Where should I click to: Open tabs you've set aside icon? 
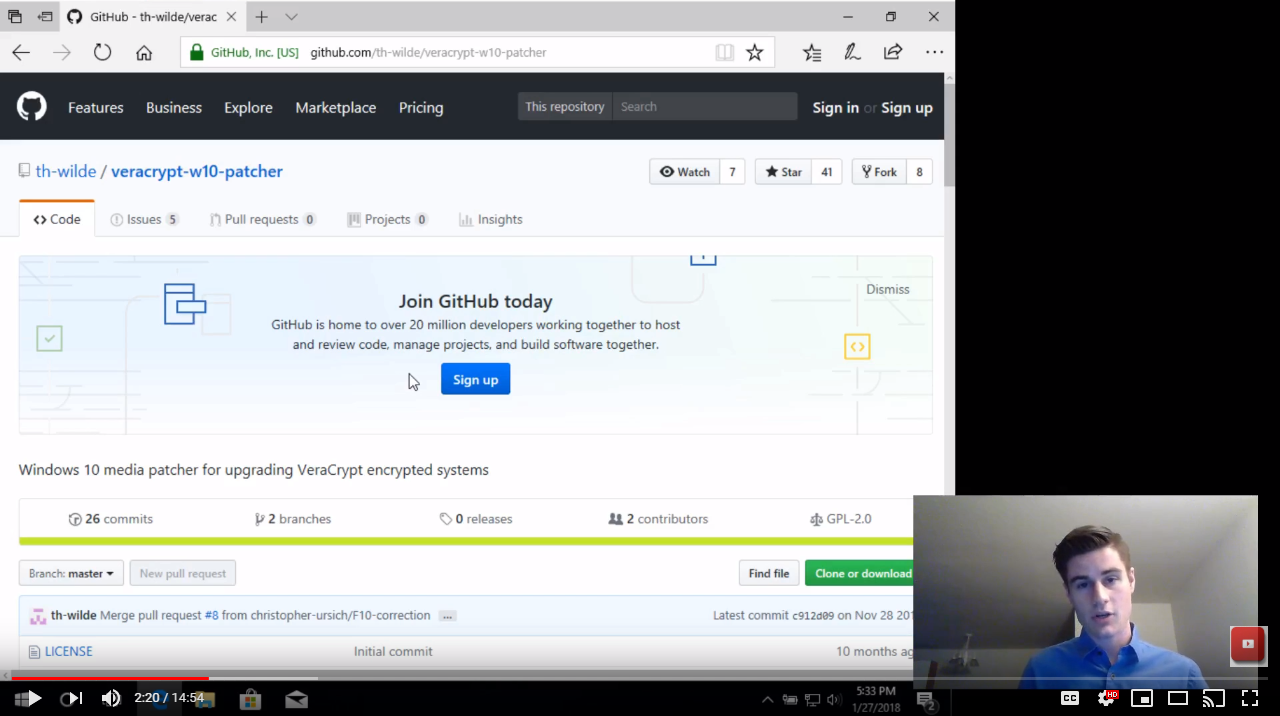pos(15,17)
